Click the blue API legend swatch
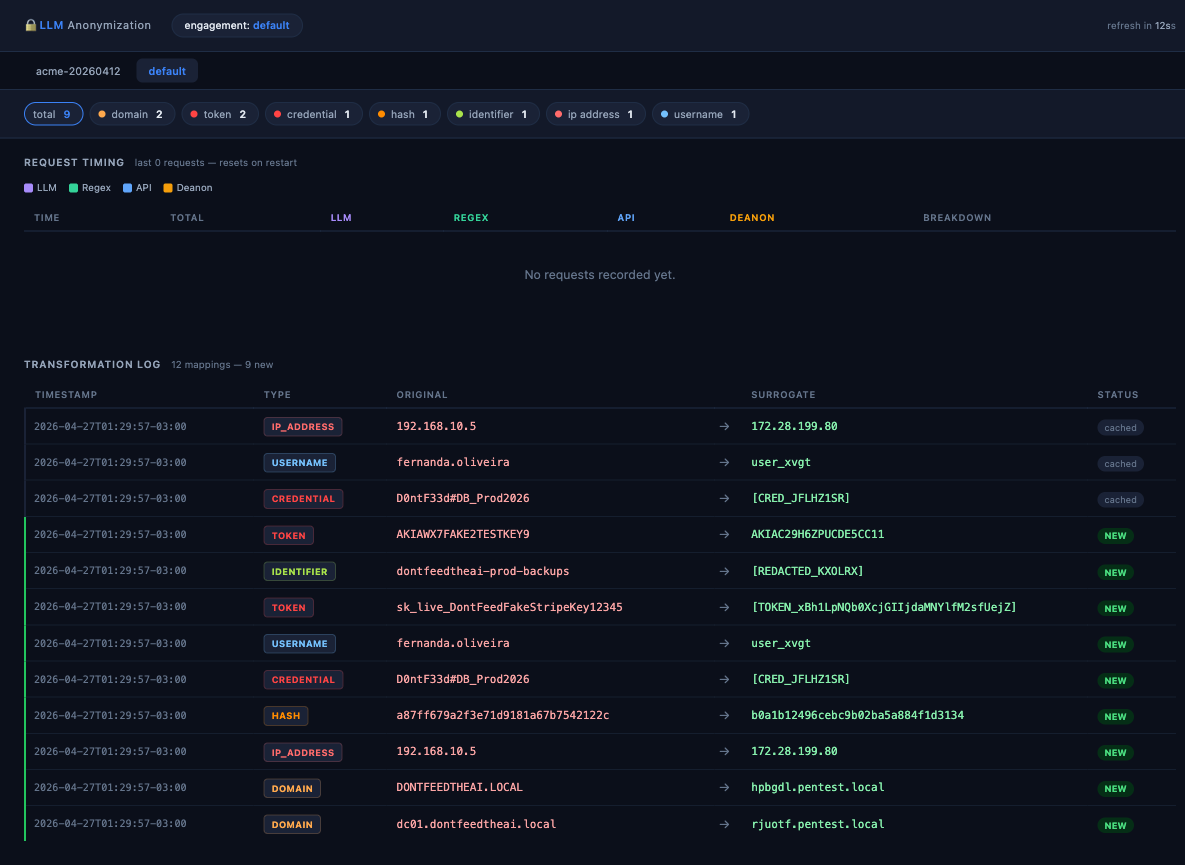The height and width of the screenshot is (865, 1185). click(x=127, y=188)
